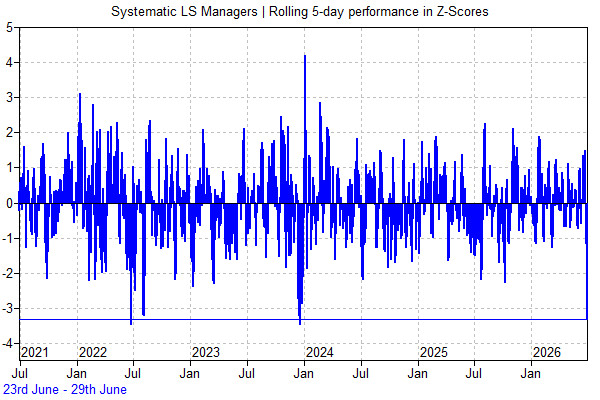The image size is (600, 400).
Task: Click the 2022 year label
Action: click(93, 352)
